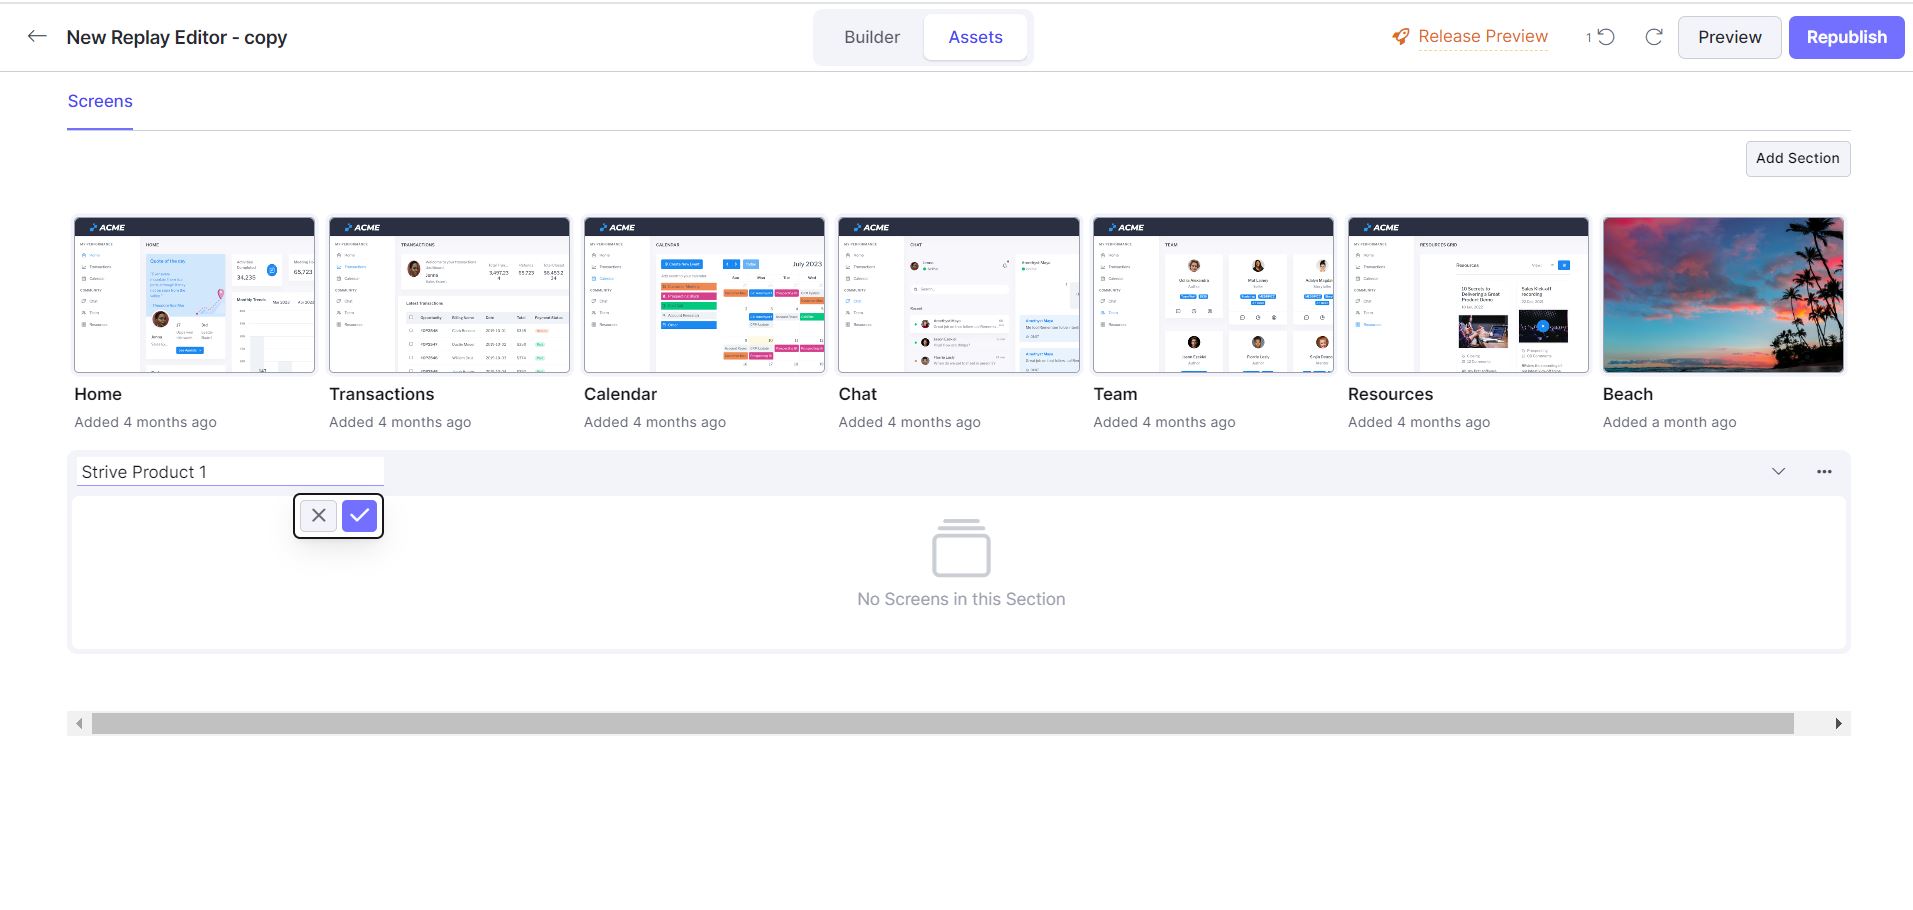Image resolution: width=1913 pixels, height=910 pixels.
Task: Open the three-dot section options menu
Action: point(1824,471)
